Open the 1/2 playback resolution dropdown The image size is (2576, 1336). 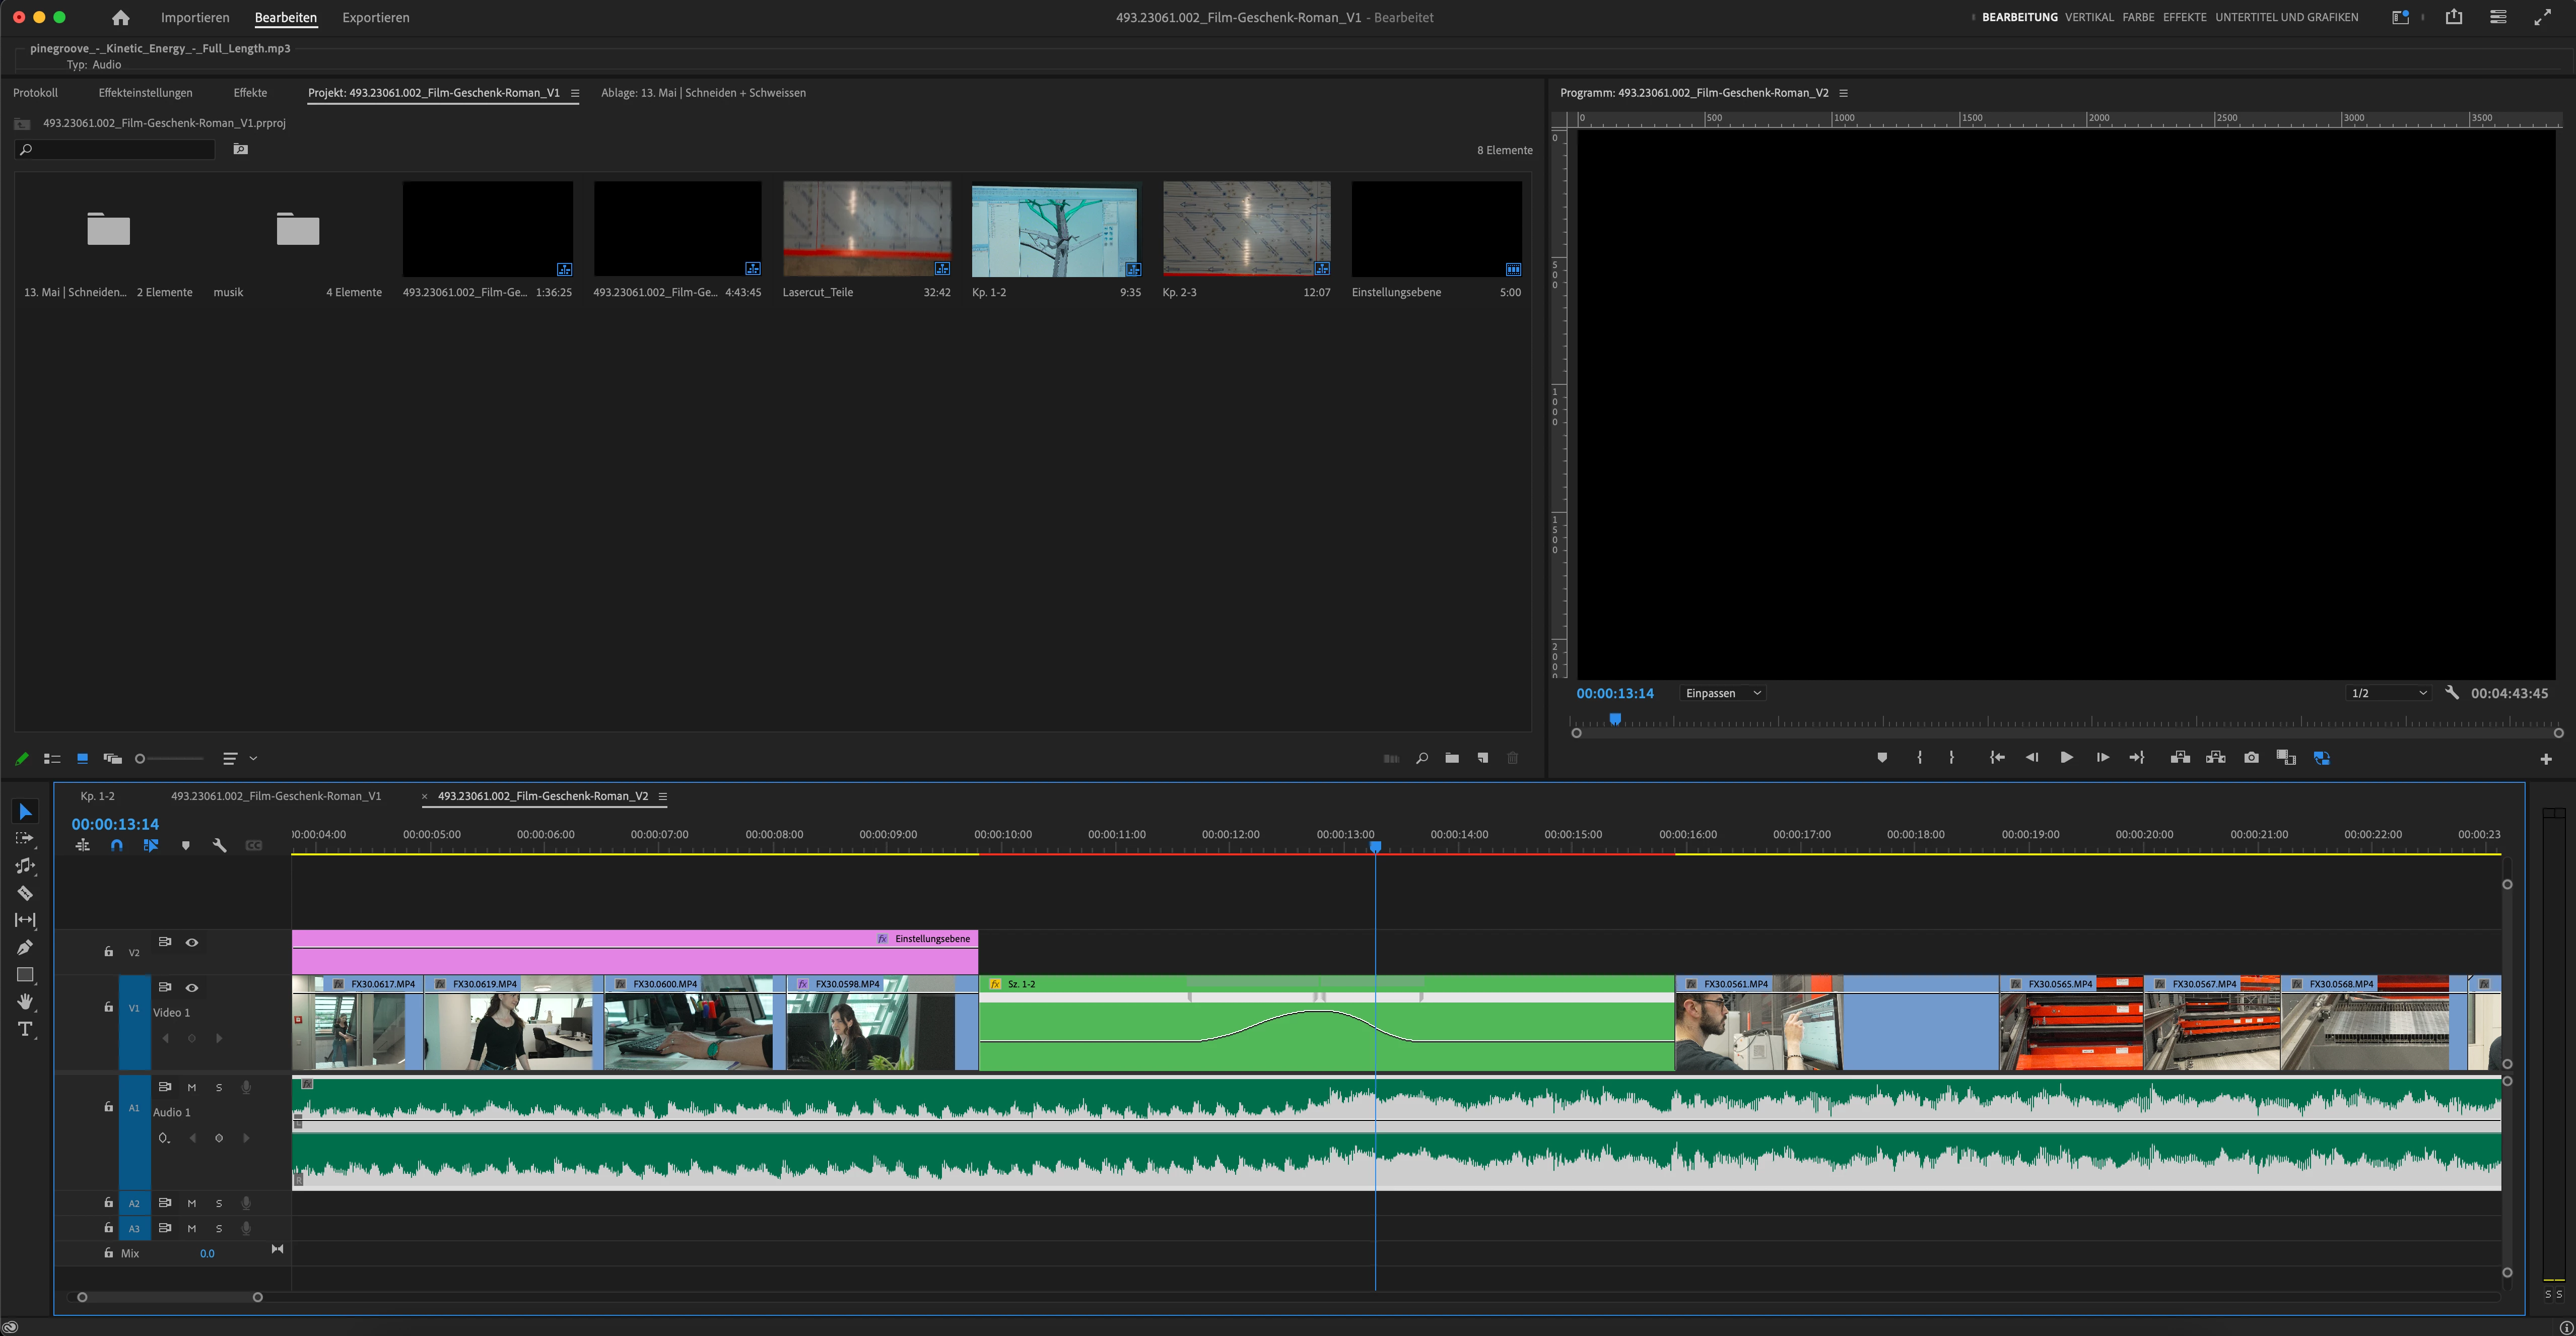(2388, 693)
